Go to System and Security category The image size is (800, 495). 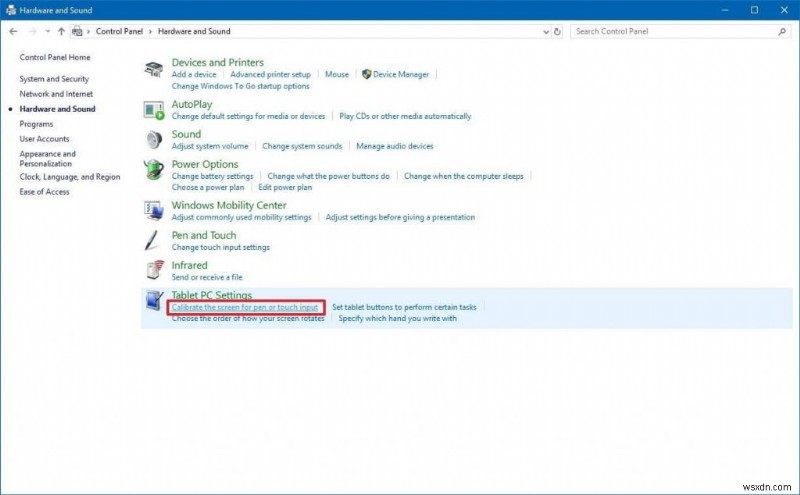click(x=54, y=79)
